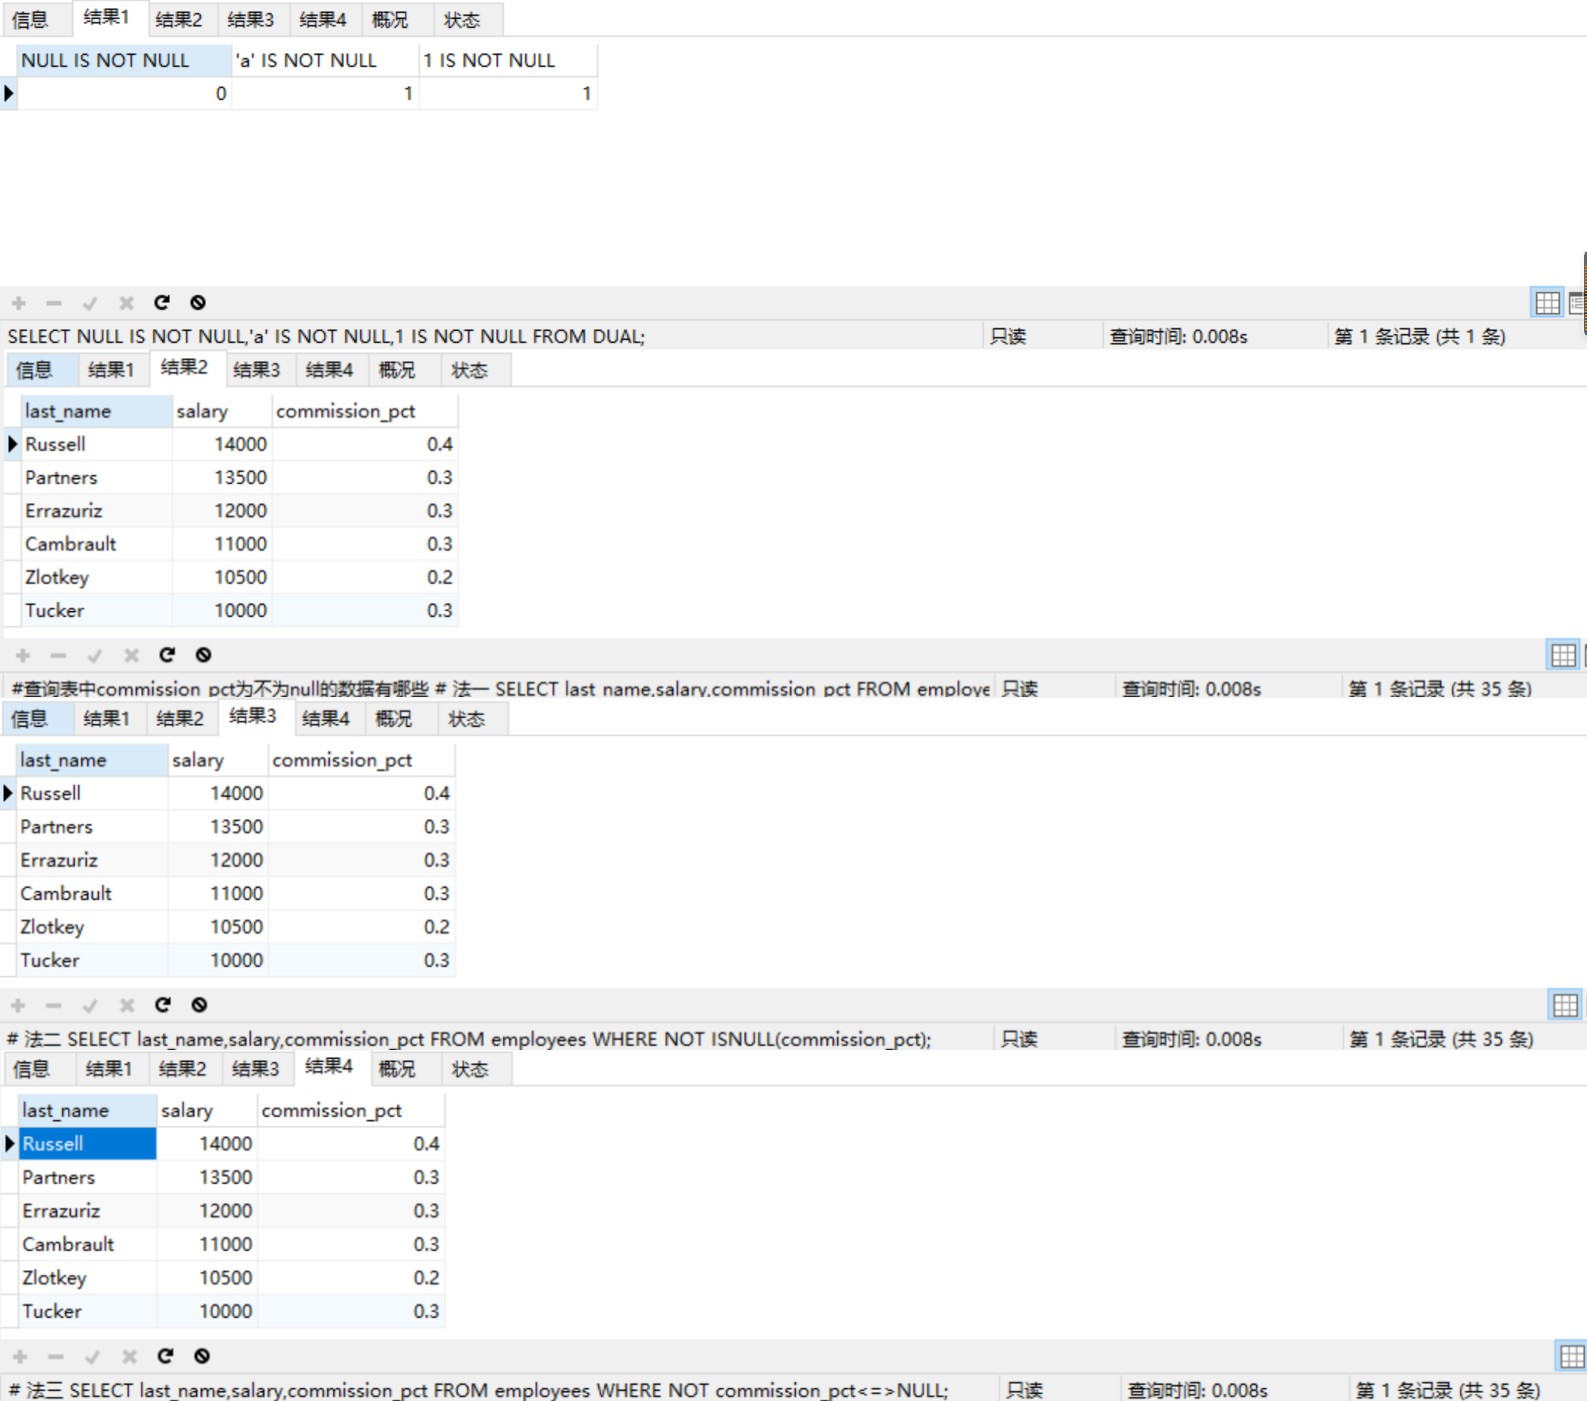Click commission 0.2 cell in the 结果4 panel
Screen dimensions: 1587x1401
350,1278
